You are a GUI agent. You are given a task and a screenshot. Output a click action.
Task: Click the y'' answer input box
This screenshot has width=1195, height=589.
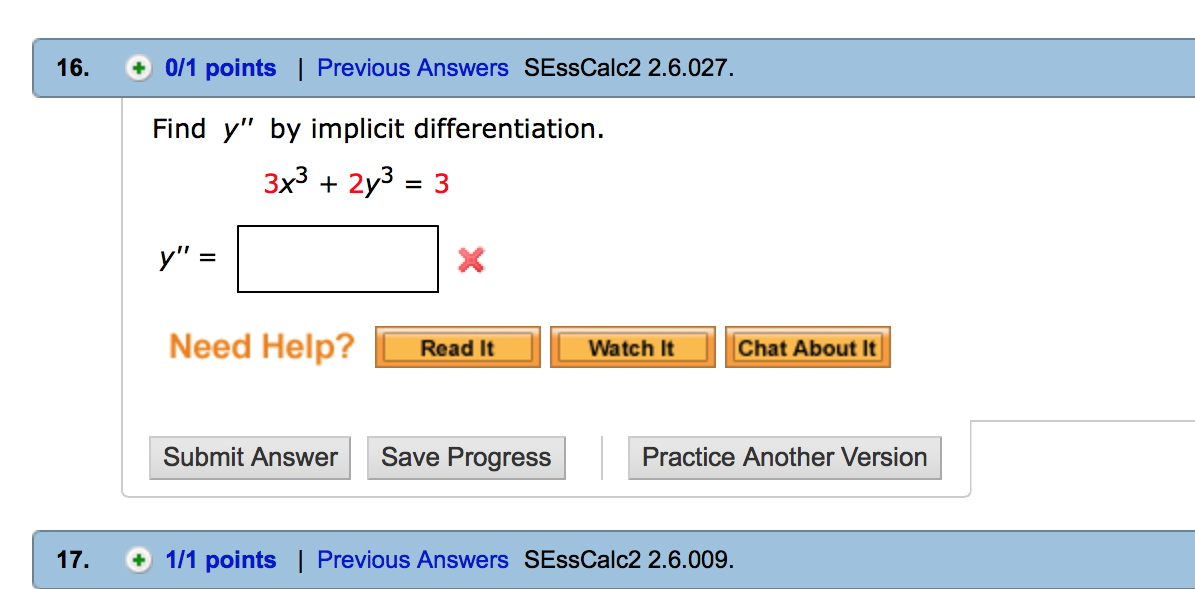(x=338, y=259)
